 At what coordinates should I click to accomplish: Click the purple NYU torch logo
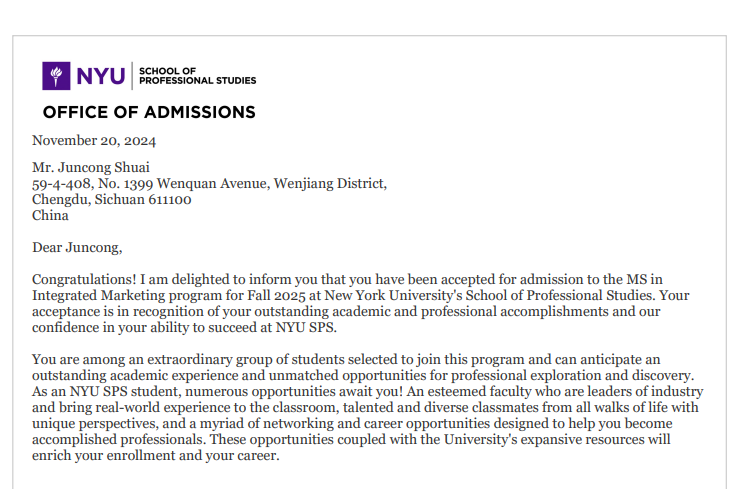click(56, 76)
